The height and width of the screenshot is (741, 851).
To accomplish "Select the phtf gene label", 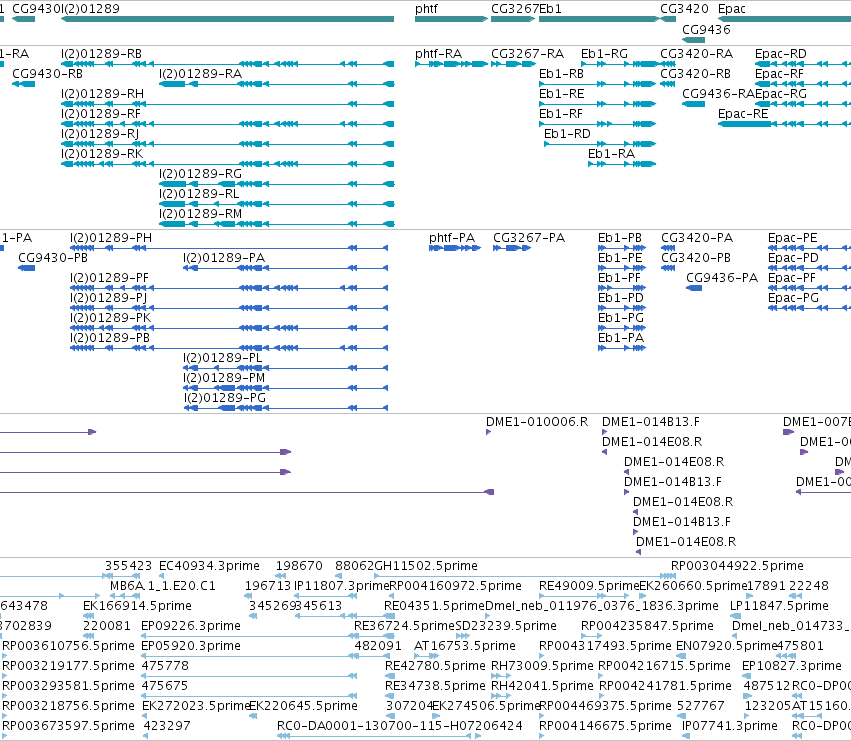I will click(426, 9).
